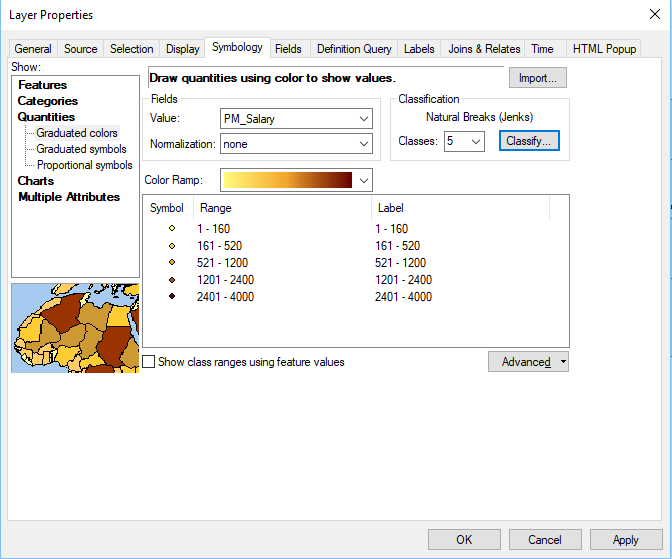Open the Color Ramp dropdown arrow
The height and width of the screenshot is (559, 672).
coord(363,180)
